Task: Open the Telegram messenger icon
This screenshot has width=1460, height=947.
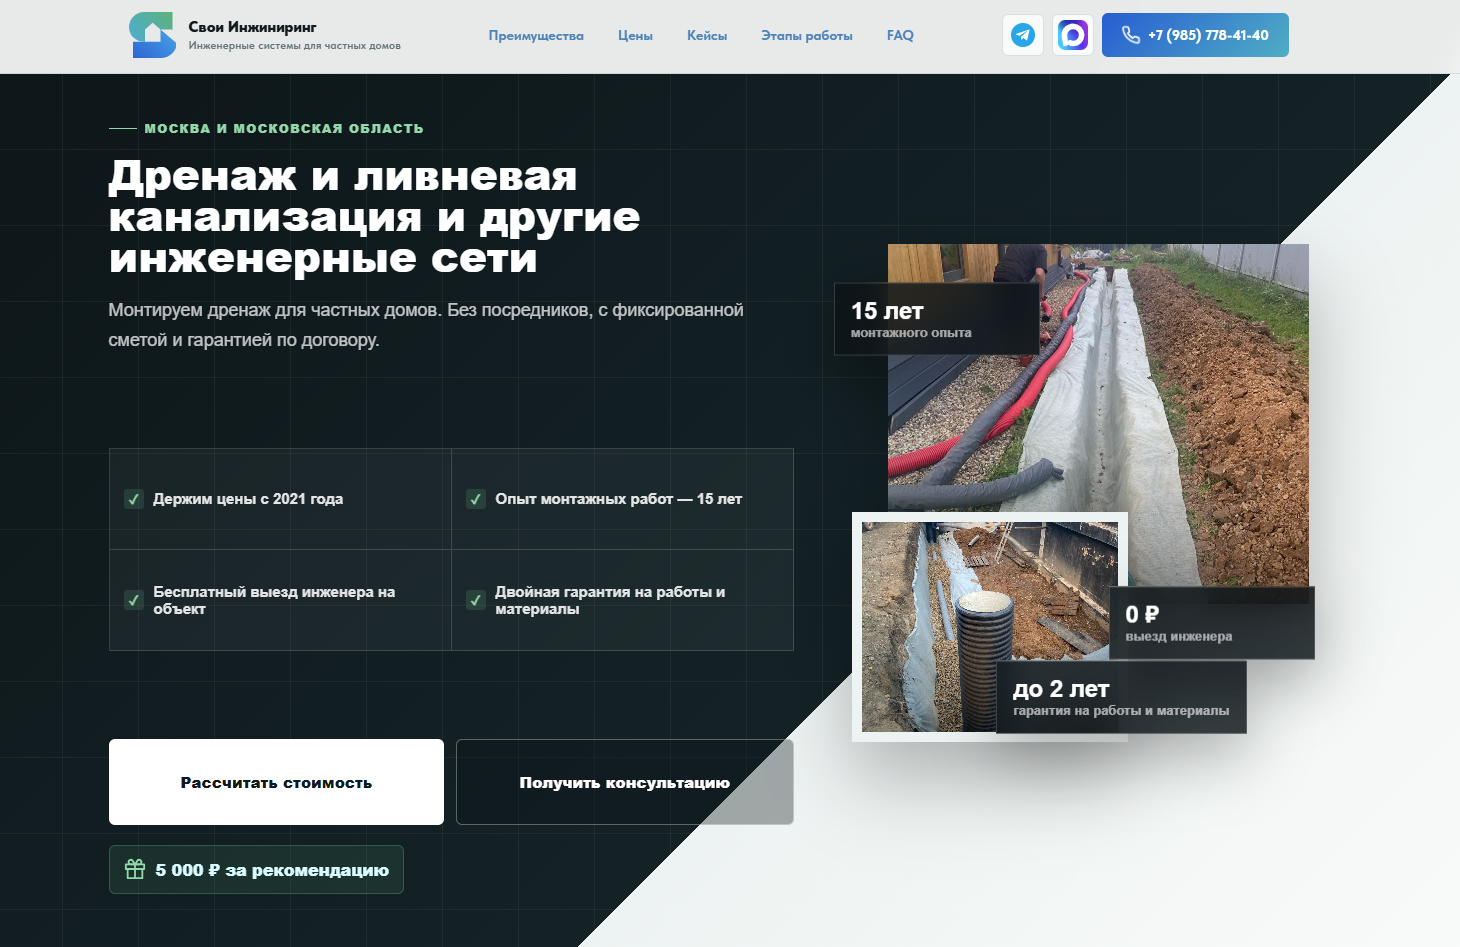Action: point(1023,35)
